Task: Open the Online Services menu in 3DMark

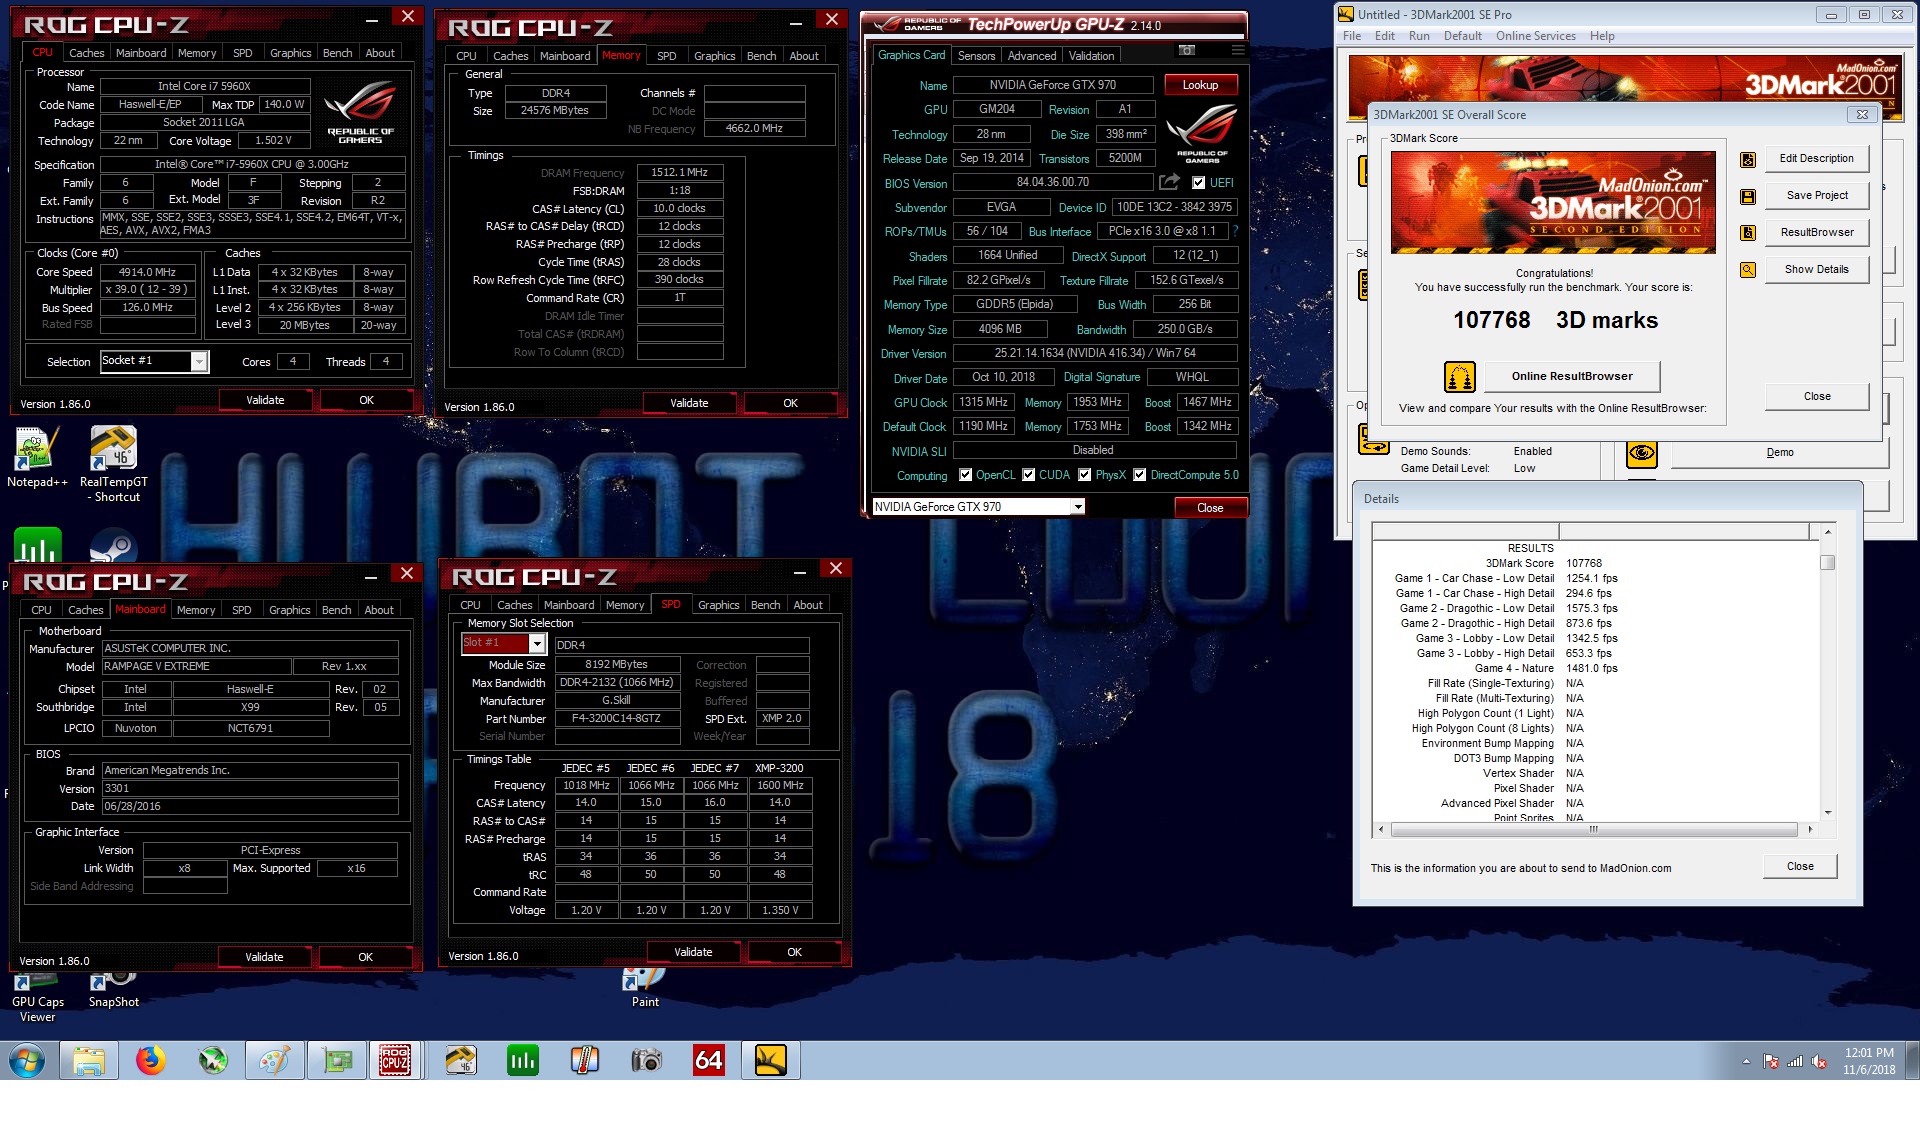Action: [x=1535, y=36]
